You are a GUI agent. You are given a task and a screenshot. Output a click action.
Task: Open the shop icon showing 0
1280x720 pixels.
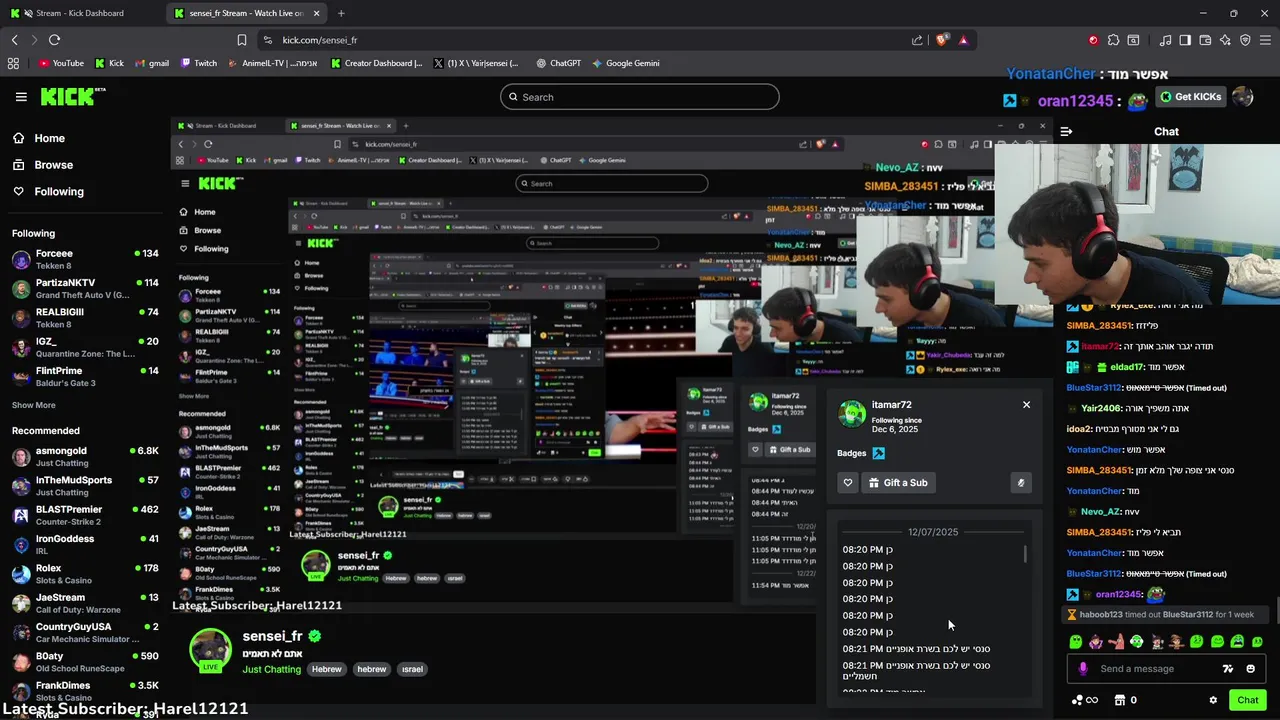1126,700
